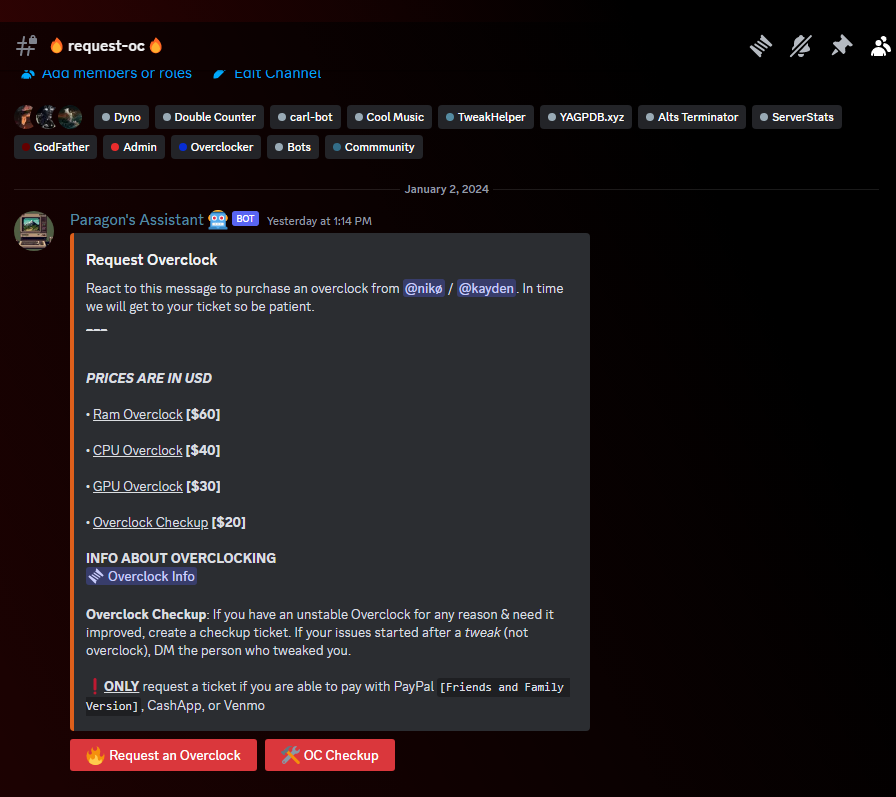Click the PRICES ARE IN USD heading
This screenshot has width=896, height=797.
tap(149, 379)
